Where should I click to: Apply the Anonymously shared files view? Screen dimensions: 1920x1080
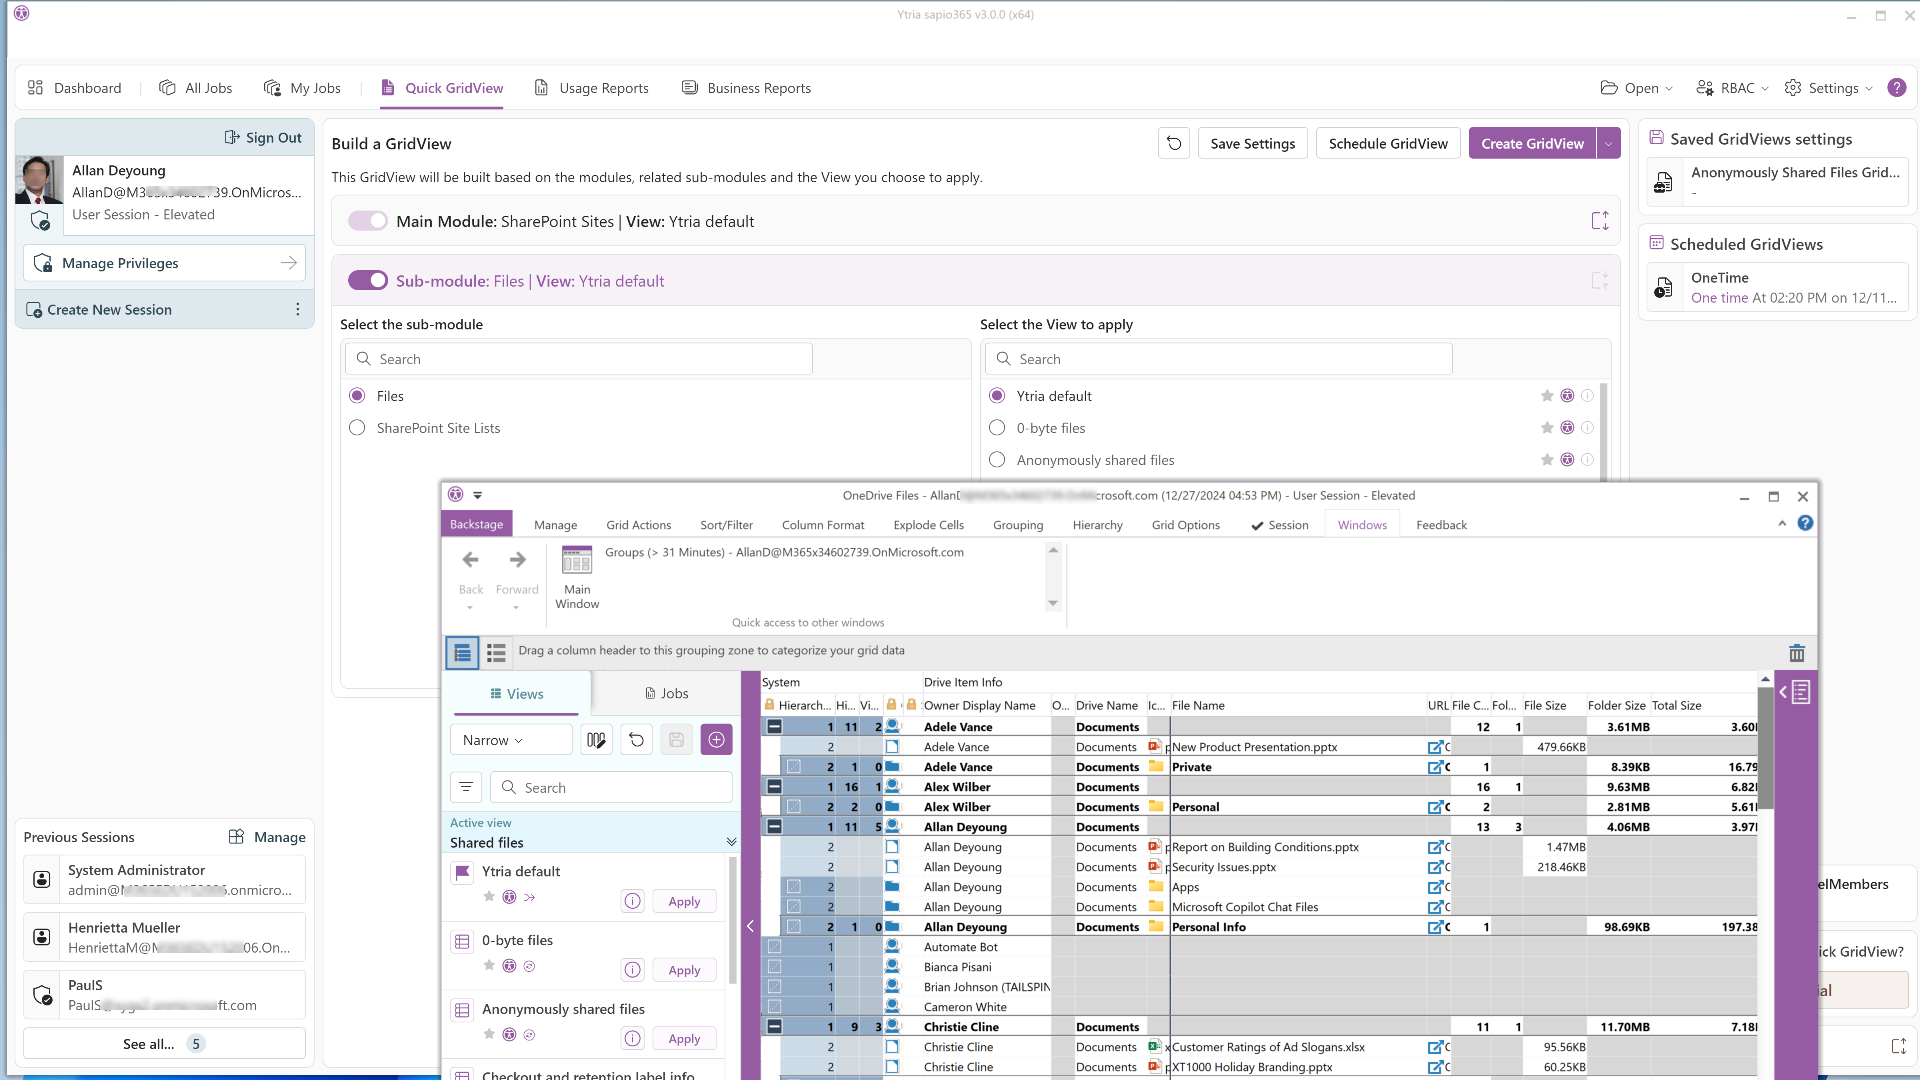click(684, 1039)
